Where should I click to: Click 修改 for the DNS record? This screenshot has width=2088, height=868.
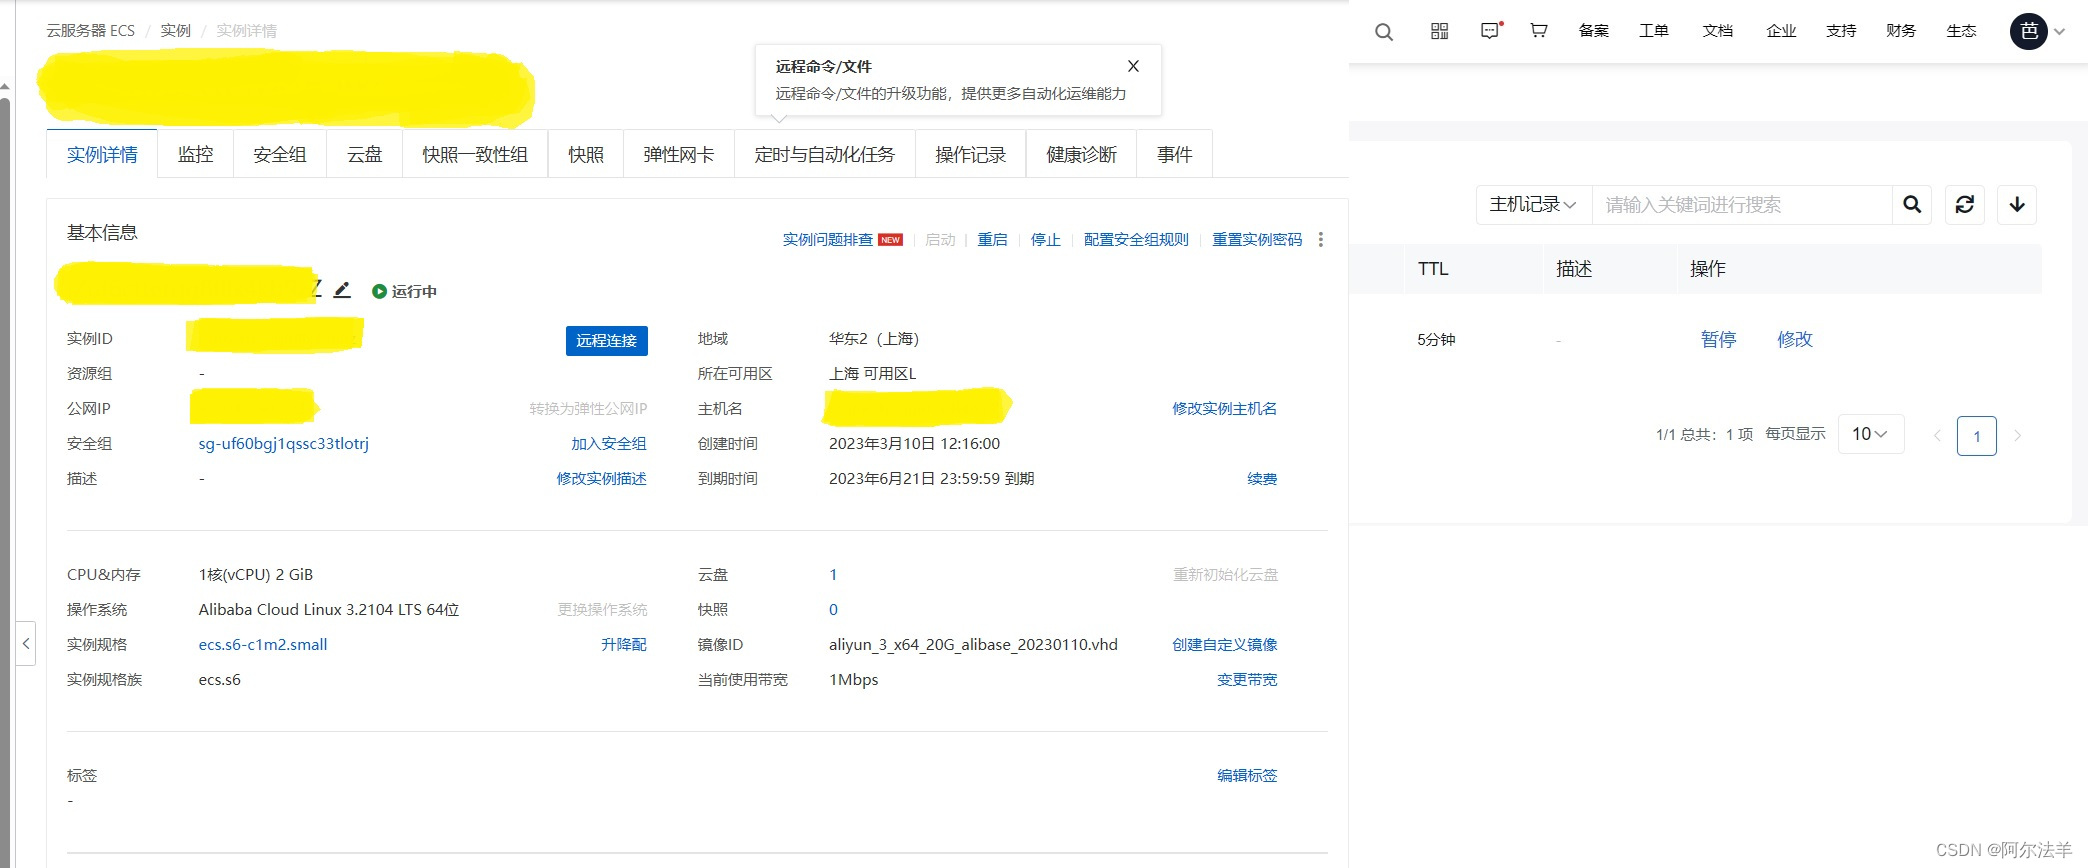pos(1795,339)
